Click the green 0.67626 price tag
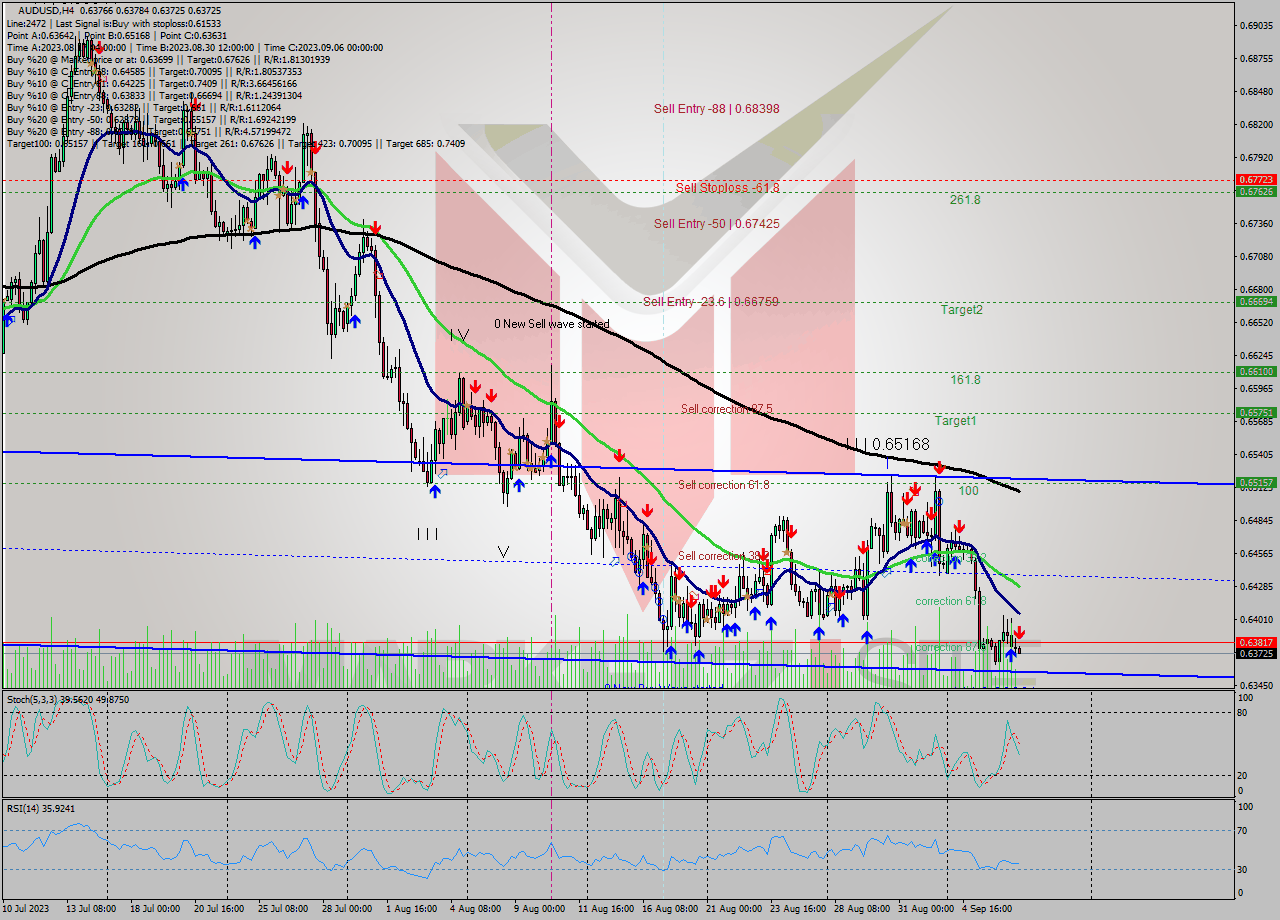 coord(1256,191)
